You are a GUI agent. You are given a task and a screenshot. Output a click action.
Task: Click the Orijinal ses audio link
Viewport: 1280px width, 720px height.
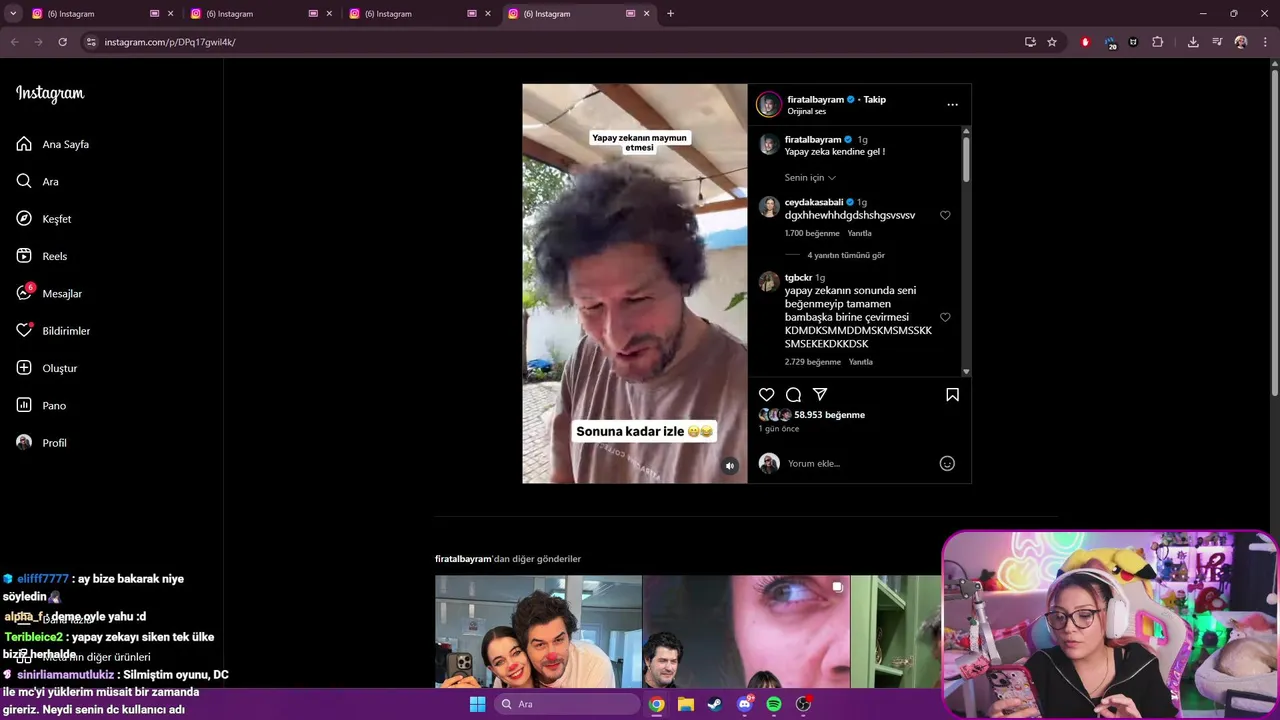point(807,112)
